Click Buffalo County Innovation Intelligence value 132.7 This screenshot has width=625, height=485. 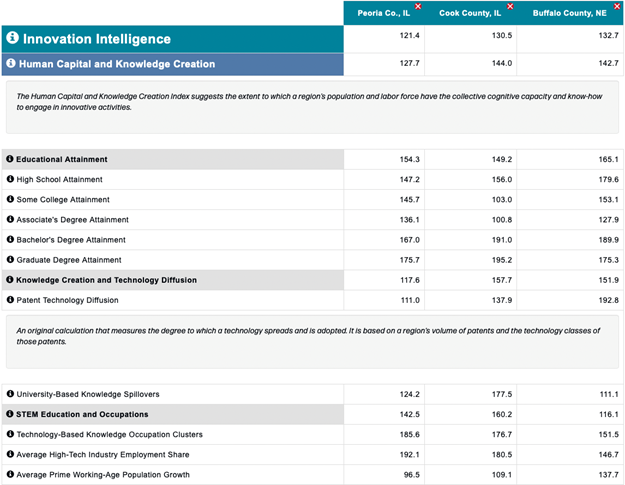(609, 35)
